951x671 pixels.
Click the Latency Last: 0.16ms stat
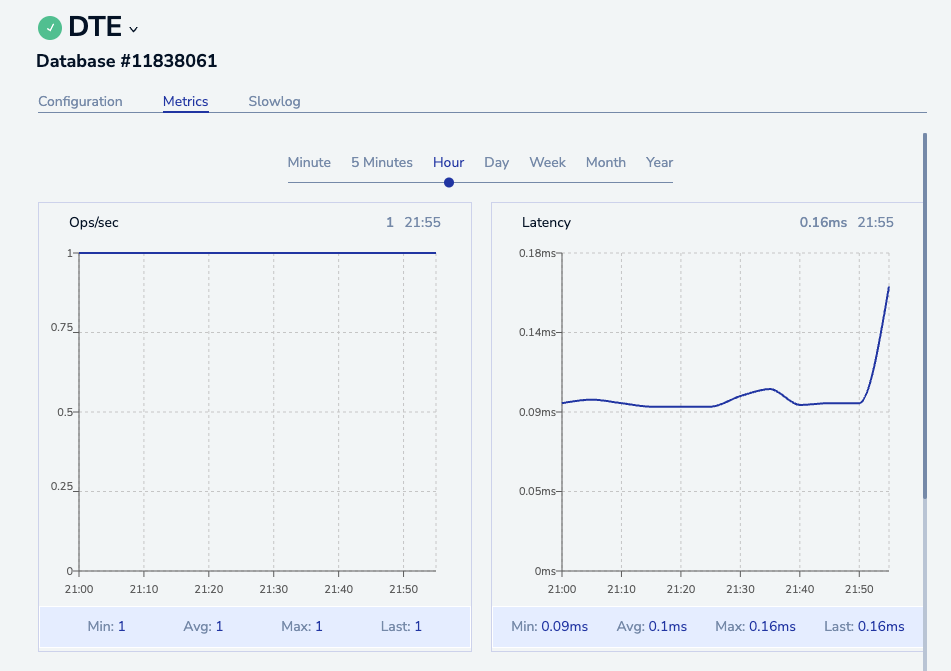coord(864,627)
